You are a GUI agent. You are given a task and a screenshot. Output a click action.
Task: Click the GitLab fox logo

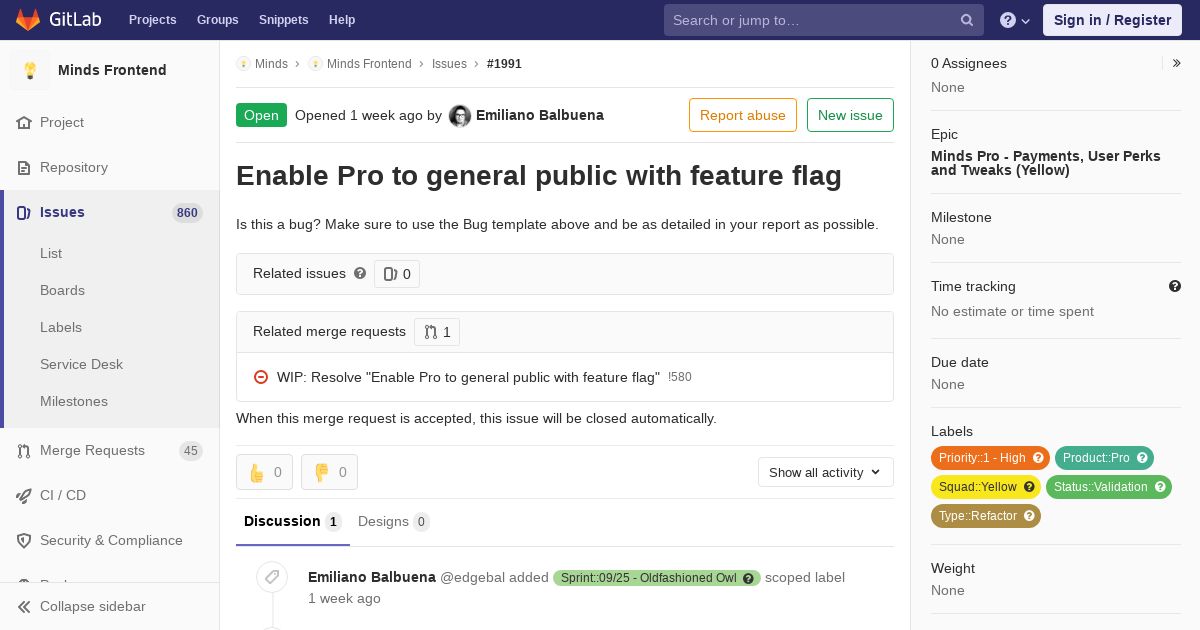(28, 20)
